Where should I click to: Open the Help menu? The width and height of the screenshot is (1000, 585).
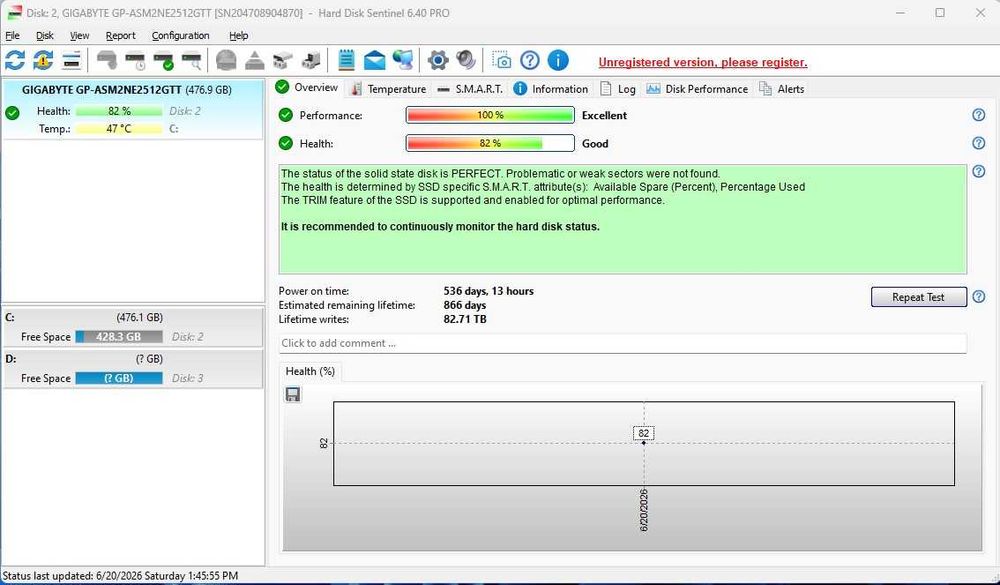tap(239, 36)
